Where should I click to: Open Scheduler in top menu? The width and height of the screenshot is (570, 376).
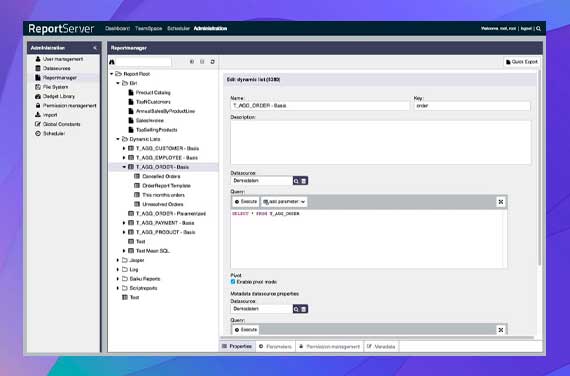(x=178, y=28)
